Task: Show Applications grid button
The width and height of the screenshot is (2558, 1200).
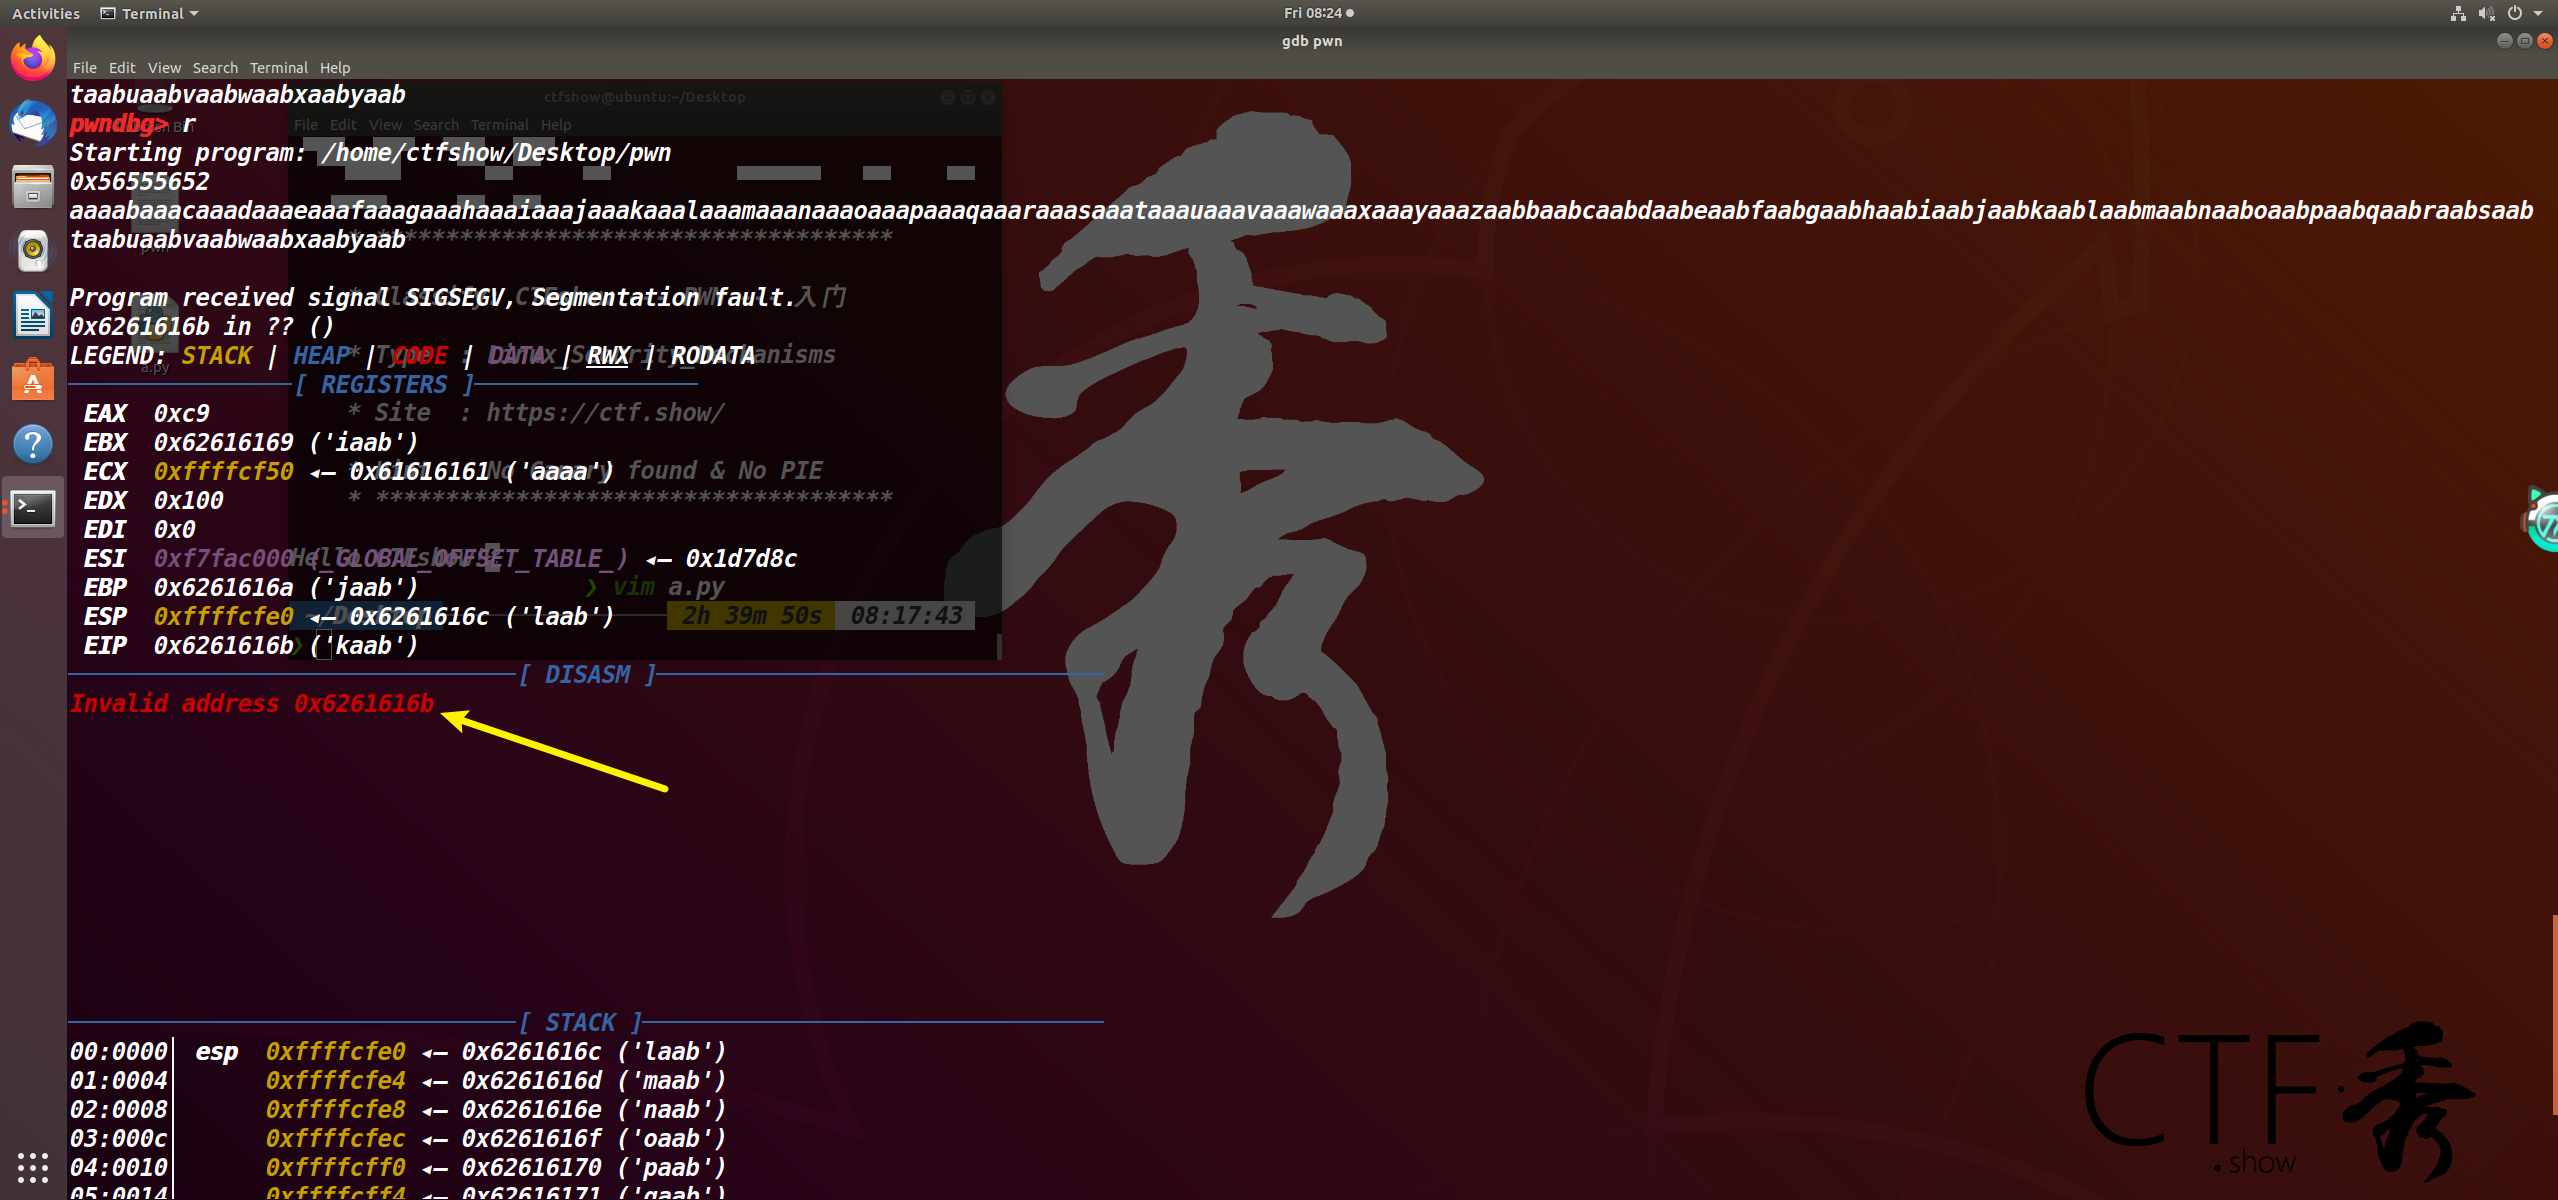Action: (x=33, y=1167)
